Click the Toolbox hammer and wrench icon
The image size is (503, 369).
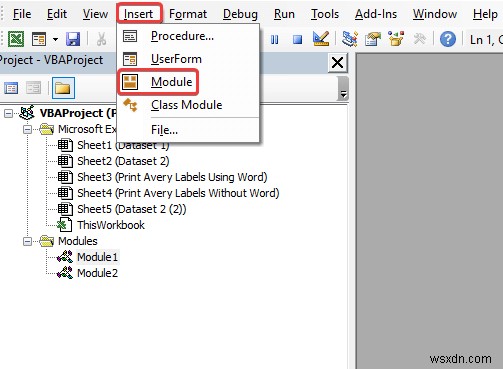pos(420,39)
